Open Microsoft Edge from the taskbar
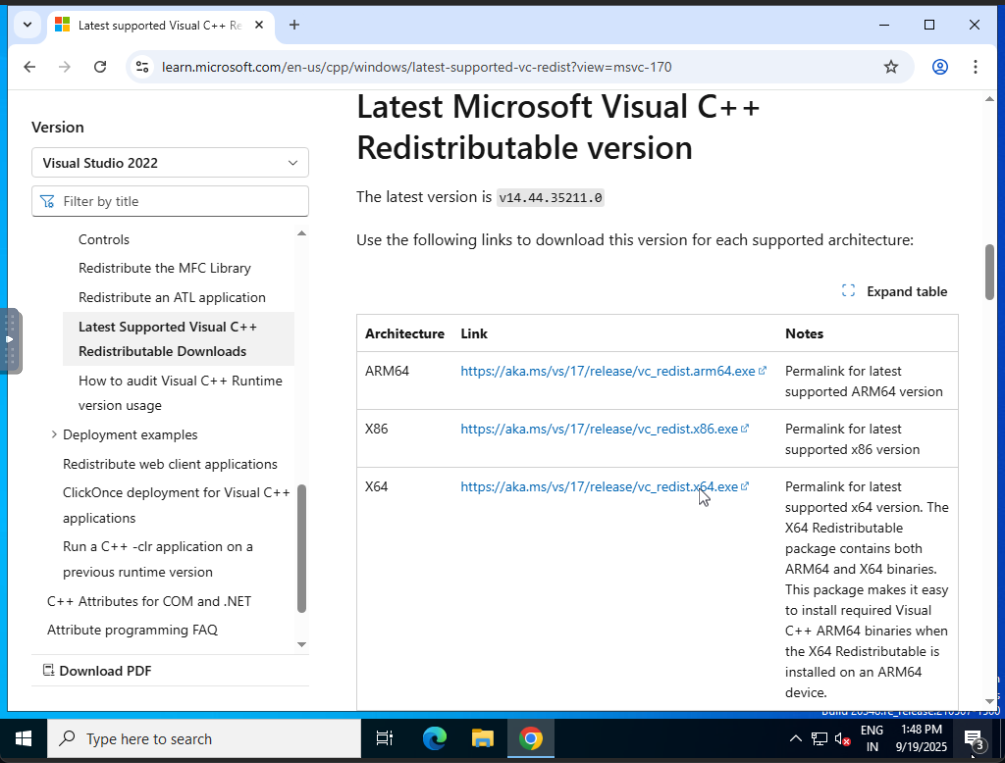The height and width of the screenshot is (763, 1005). point(435,739)
